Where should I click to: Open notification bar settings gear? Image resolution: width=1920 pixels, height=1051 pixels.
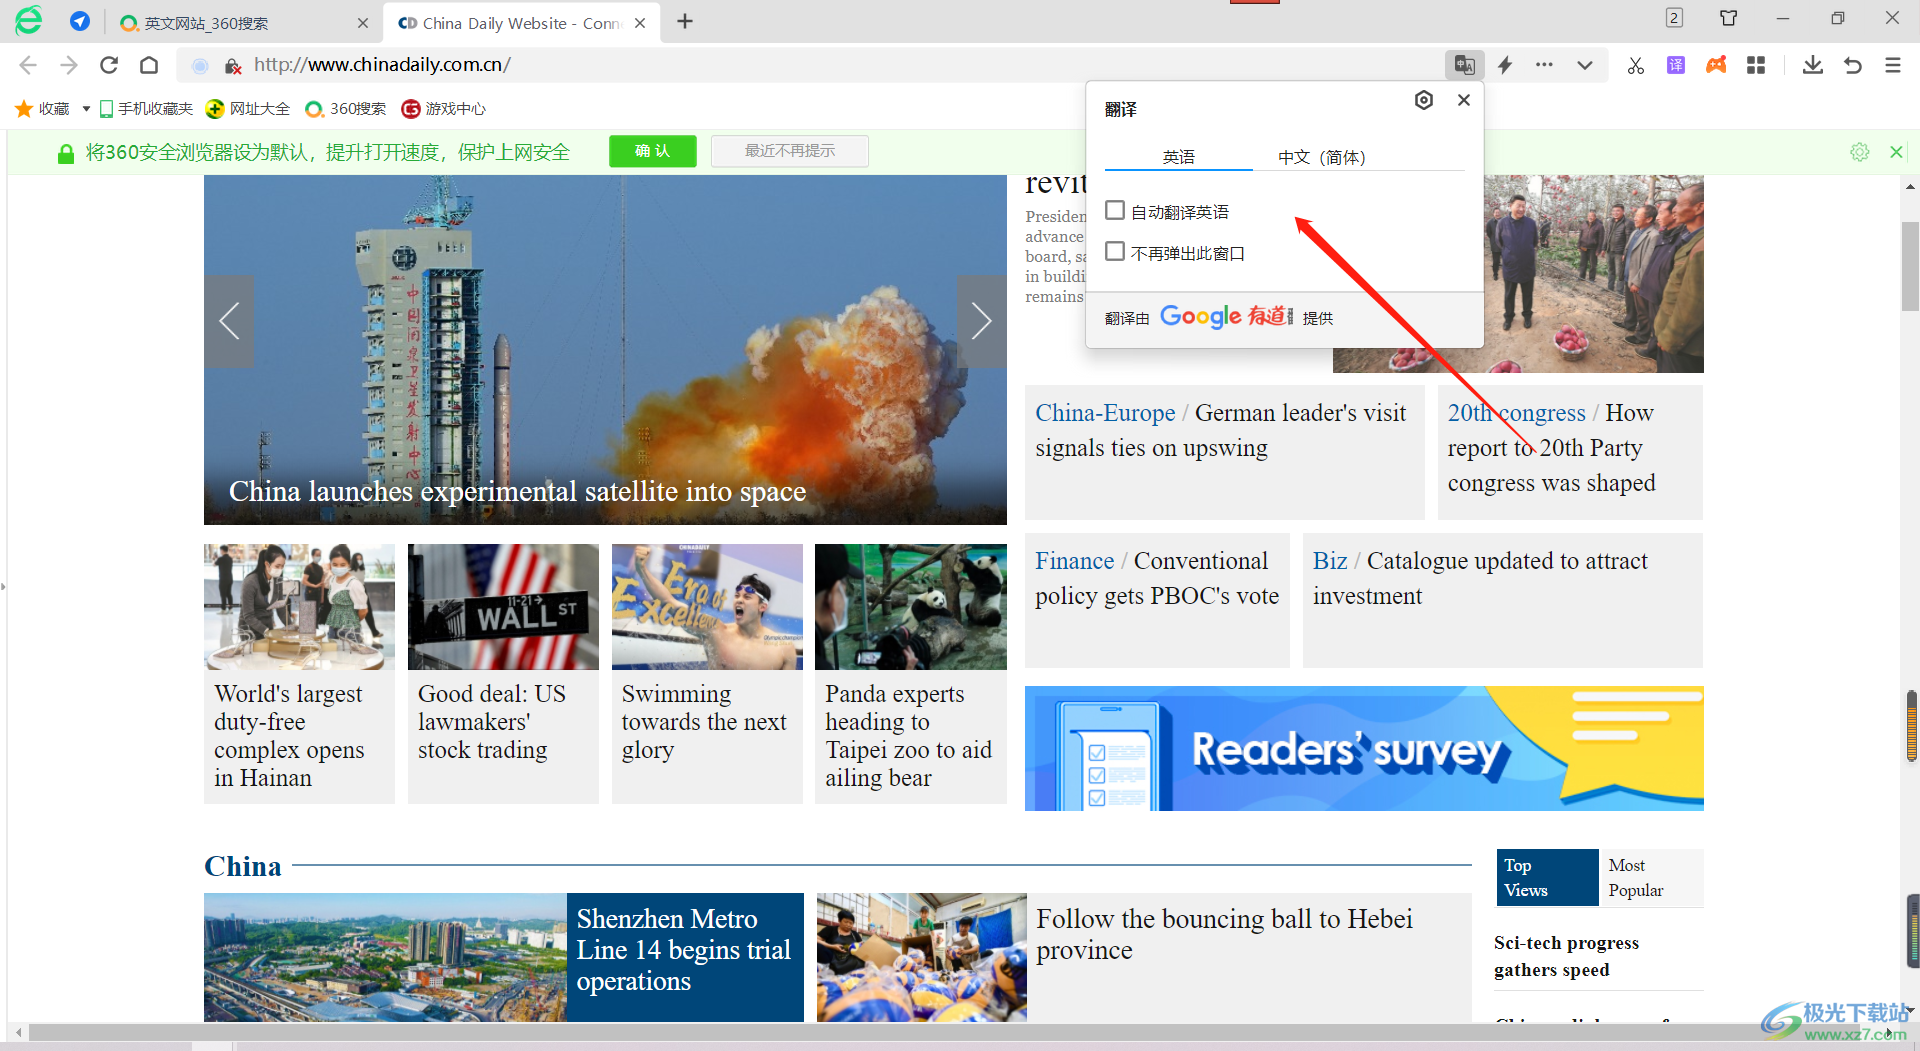(1860, 152)
